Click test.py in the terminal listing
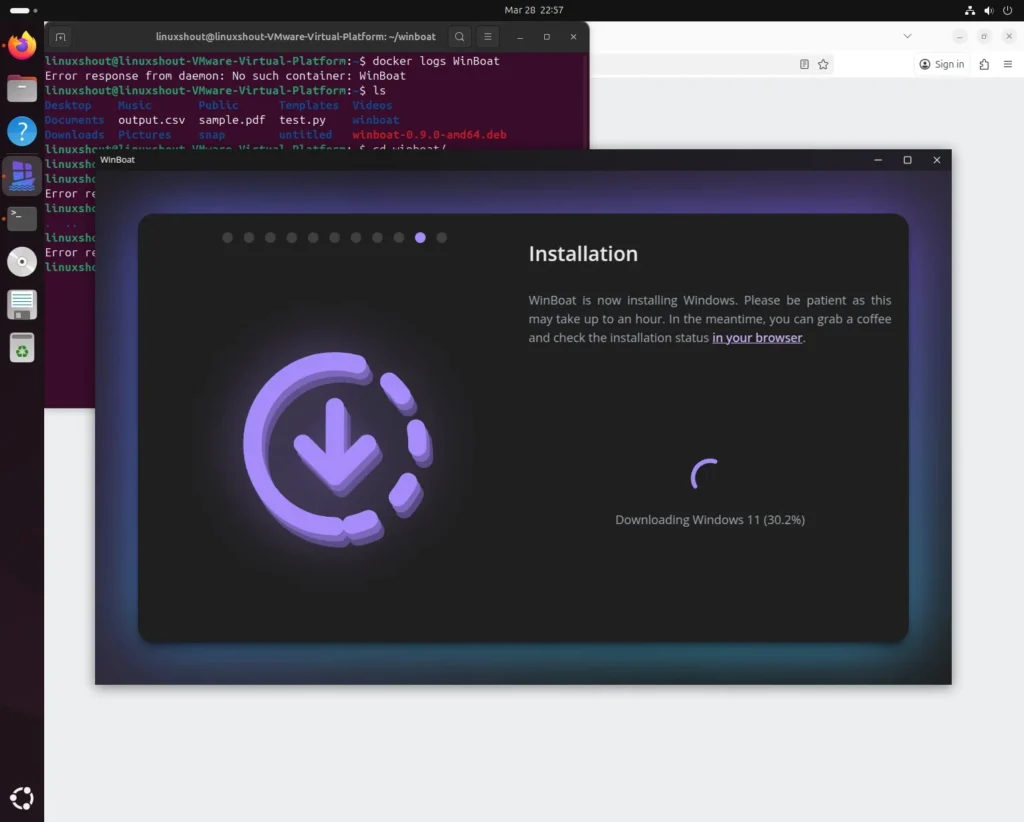Image resolution: width=1024 pixels, height=822 pixels. click(302, 120)
